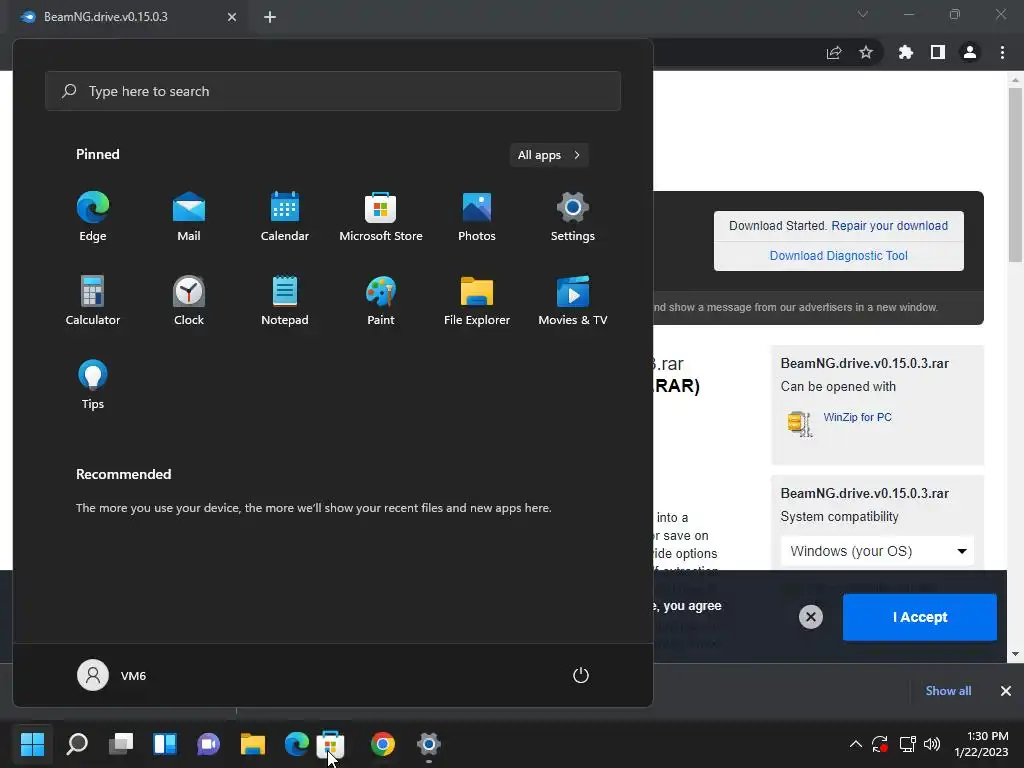Expand the All apps list

[549, 155]
